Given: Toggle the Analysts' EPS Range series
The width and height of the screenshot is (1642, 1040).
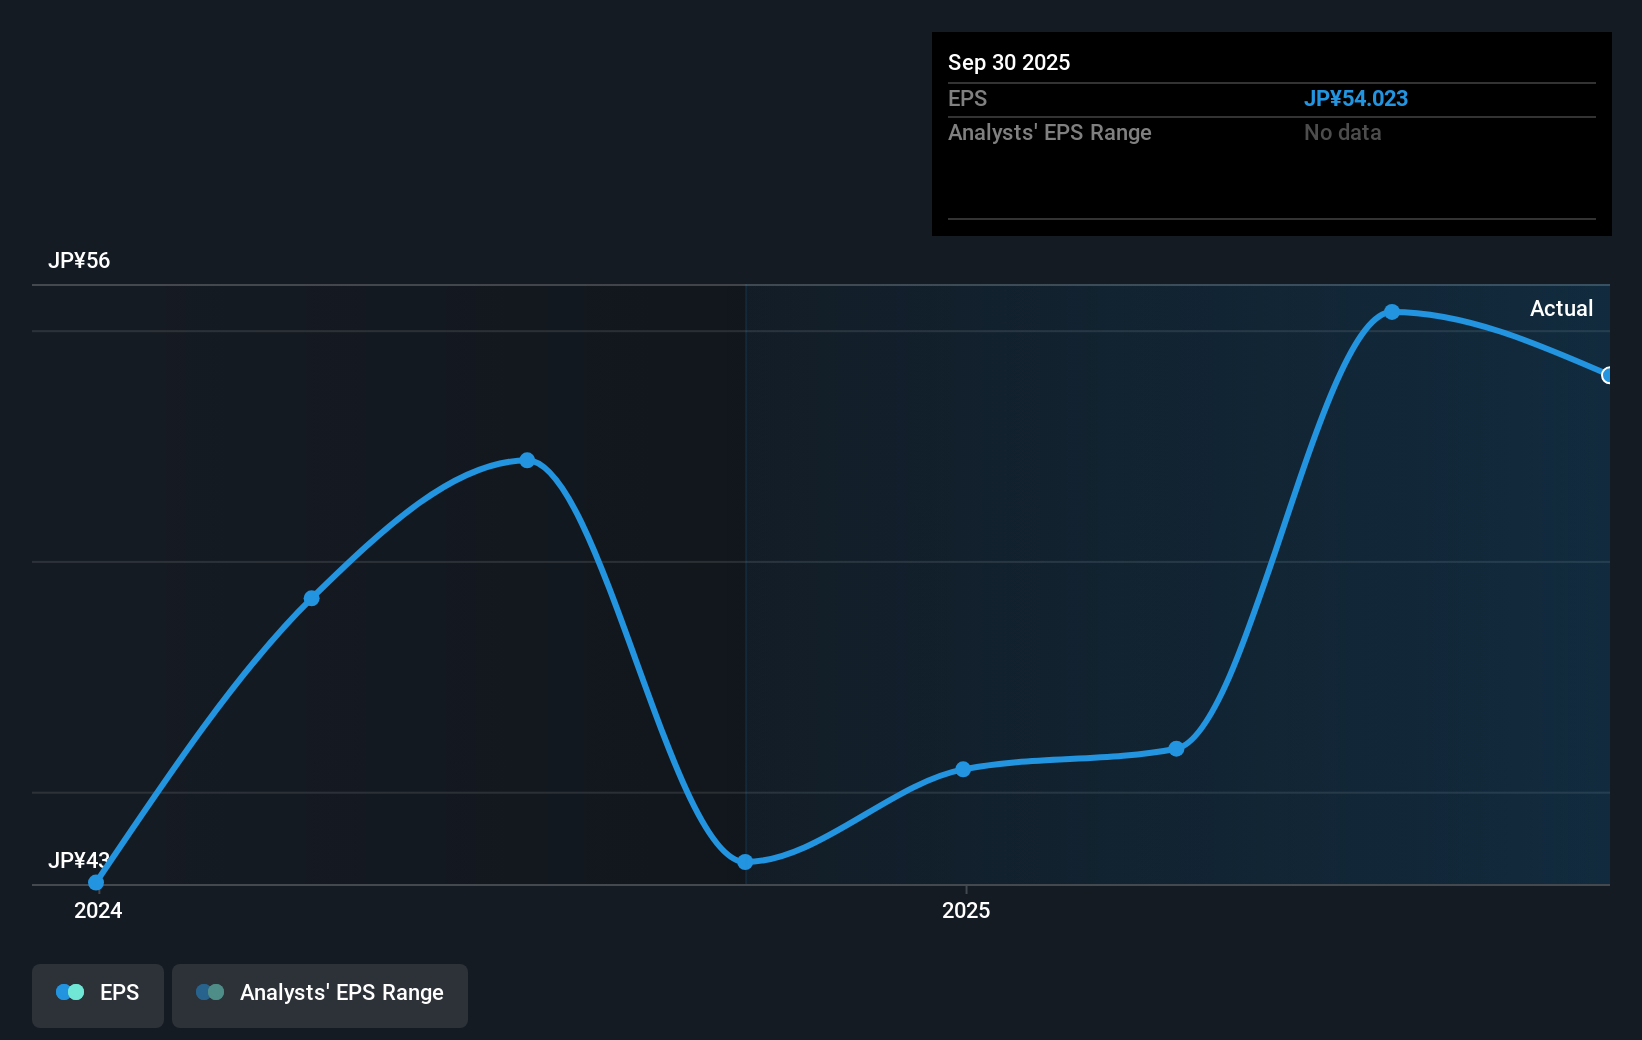Looking at the screenshot, I should click(320, 995).
